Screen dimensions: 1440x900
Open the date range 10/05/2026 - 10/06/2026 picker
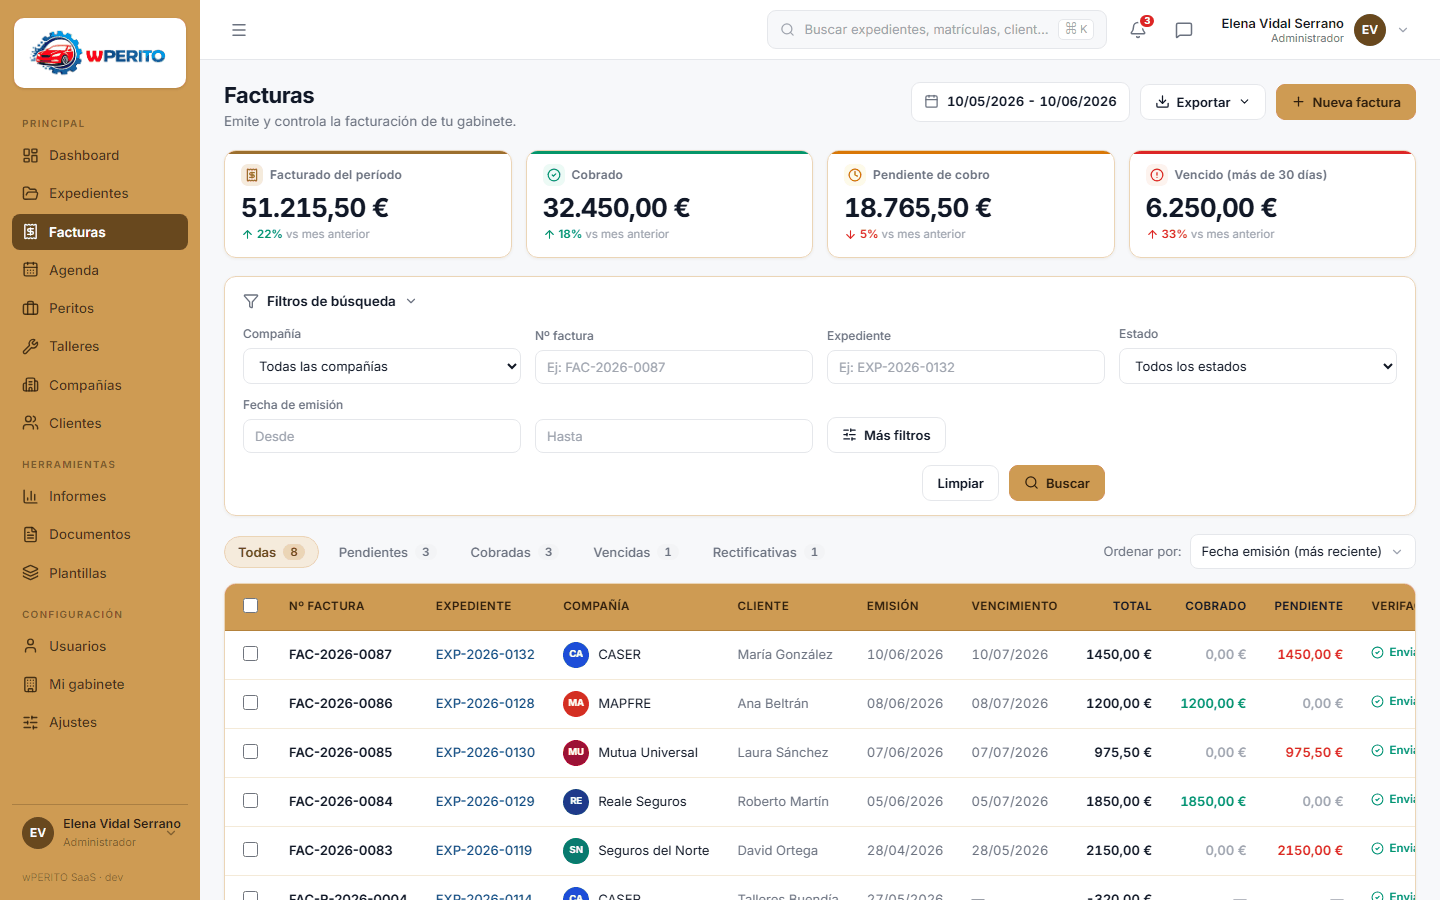pos(1020,102)
